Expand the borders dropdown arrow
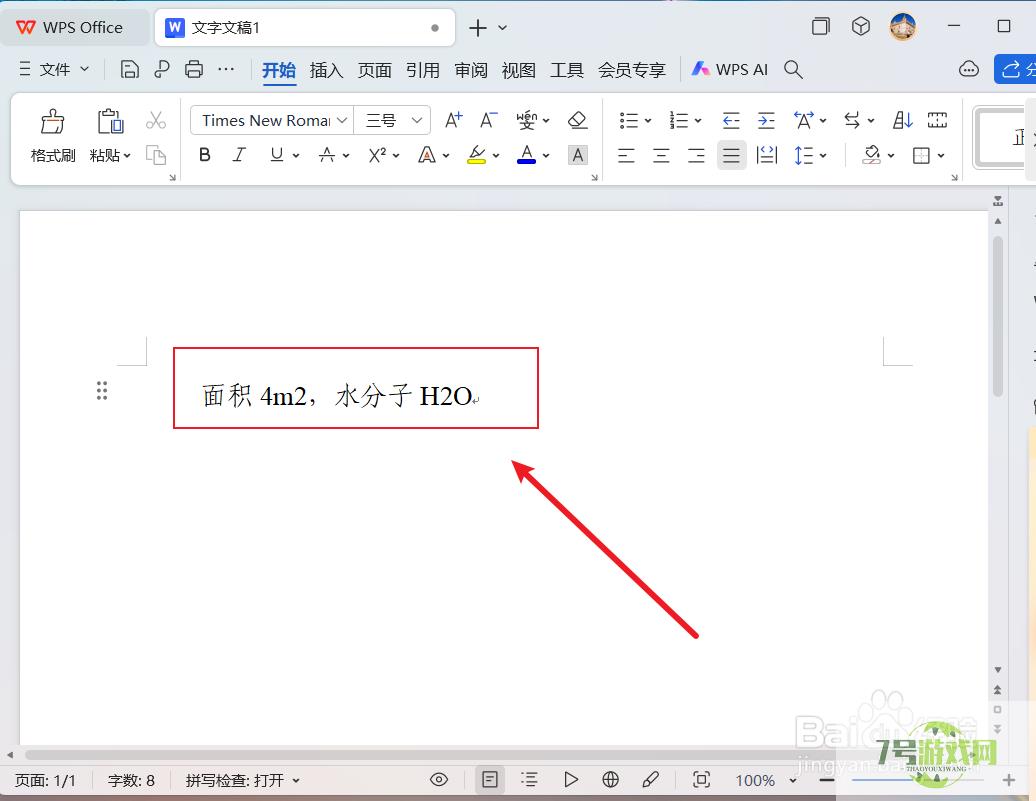The image size is (1036, 801). coord(940,156)
